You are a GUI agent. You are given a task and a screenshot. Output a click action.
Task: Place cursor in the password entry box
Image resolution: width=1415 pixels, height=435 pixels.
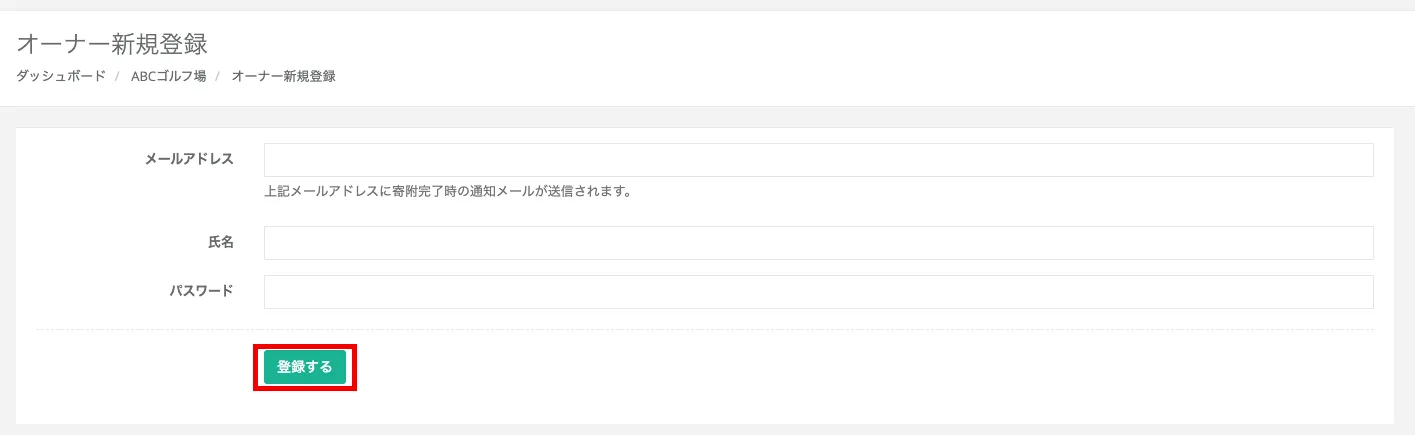[818, 292]
